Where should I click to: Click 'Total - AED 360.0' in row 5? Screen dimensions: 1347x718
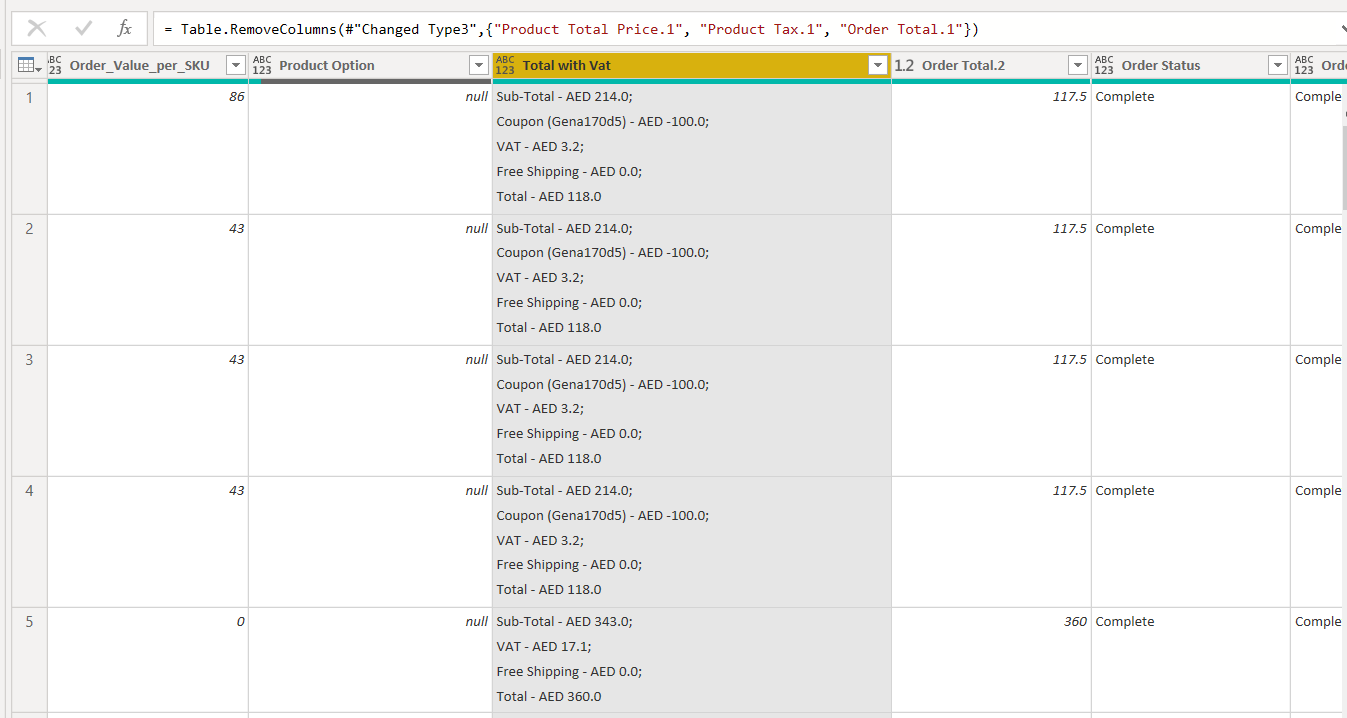pyautogui.click(x=549, y=696)
